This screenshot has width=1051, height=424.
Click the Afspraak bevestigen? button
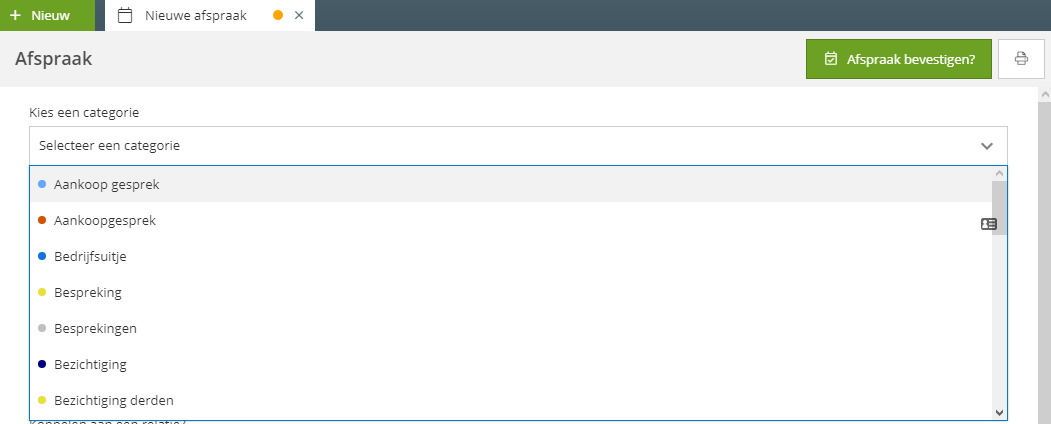[x=898, y=59]
